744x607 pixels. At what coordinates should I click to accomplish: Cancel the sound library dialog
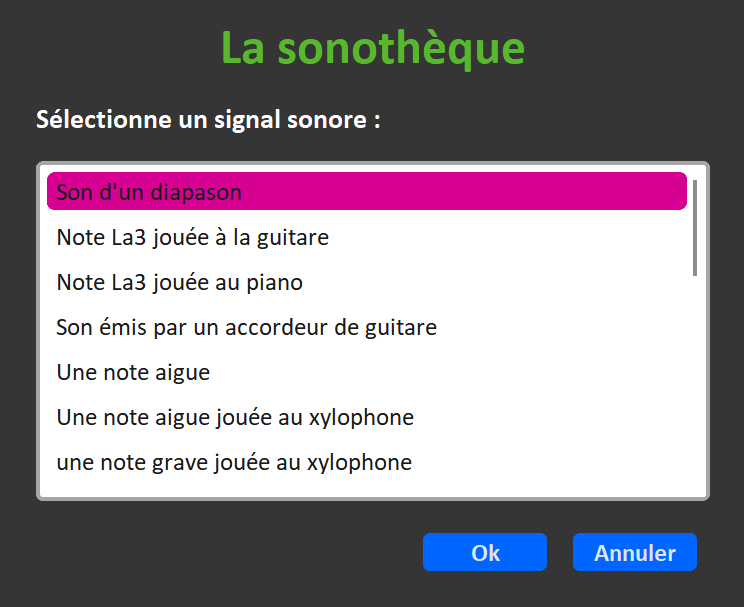tap(635, 553)
